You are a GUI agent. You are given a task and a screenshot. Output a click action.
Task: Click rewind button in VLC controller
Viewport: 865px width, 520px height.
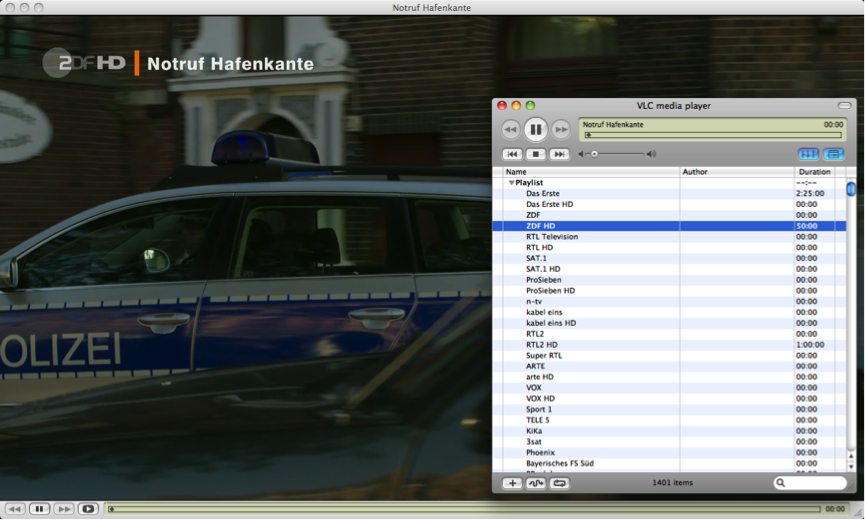click(x=510, y=130)
